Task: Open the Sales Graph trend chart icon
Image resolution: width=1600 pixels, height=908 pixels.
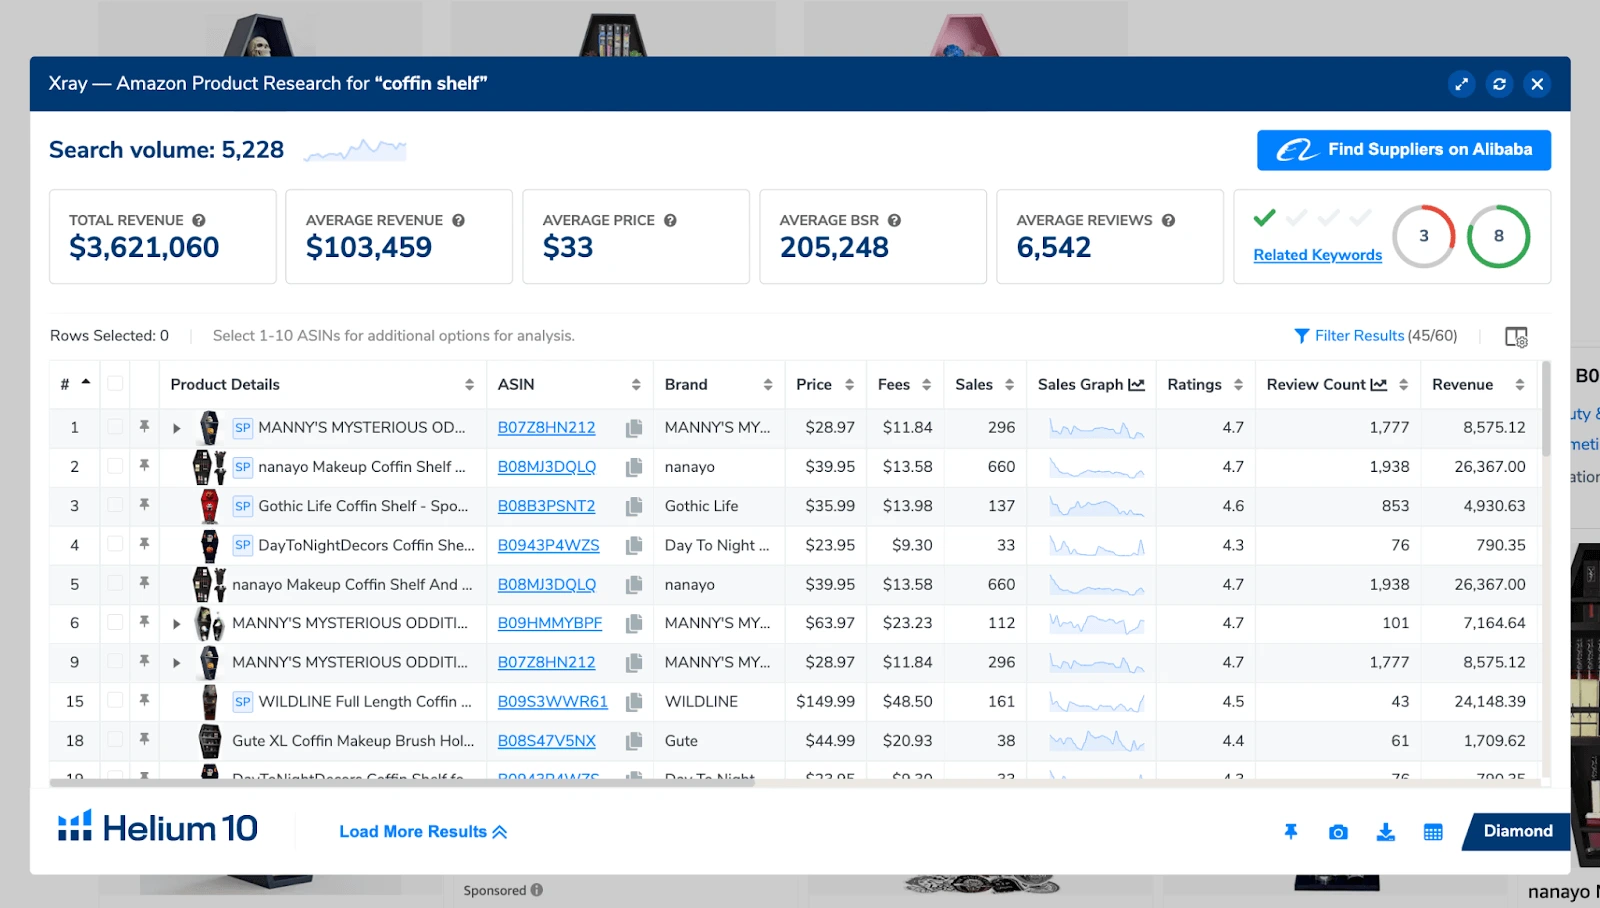Action: click(x=1138, y=384)
